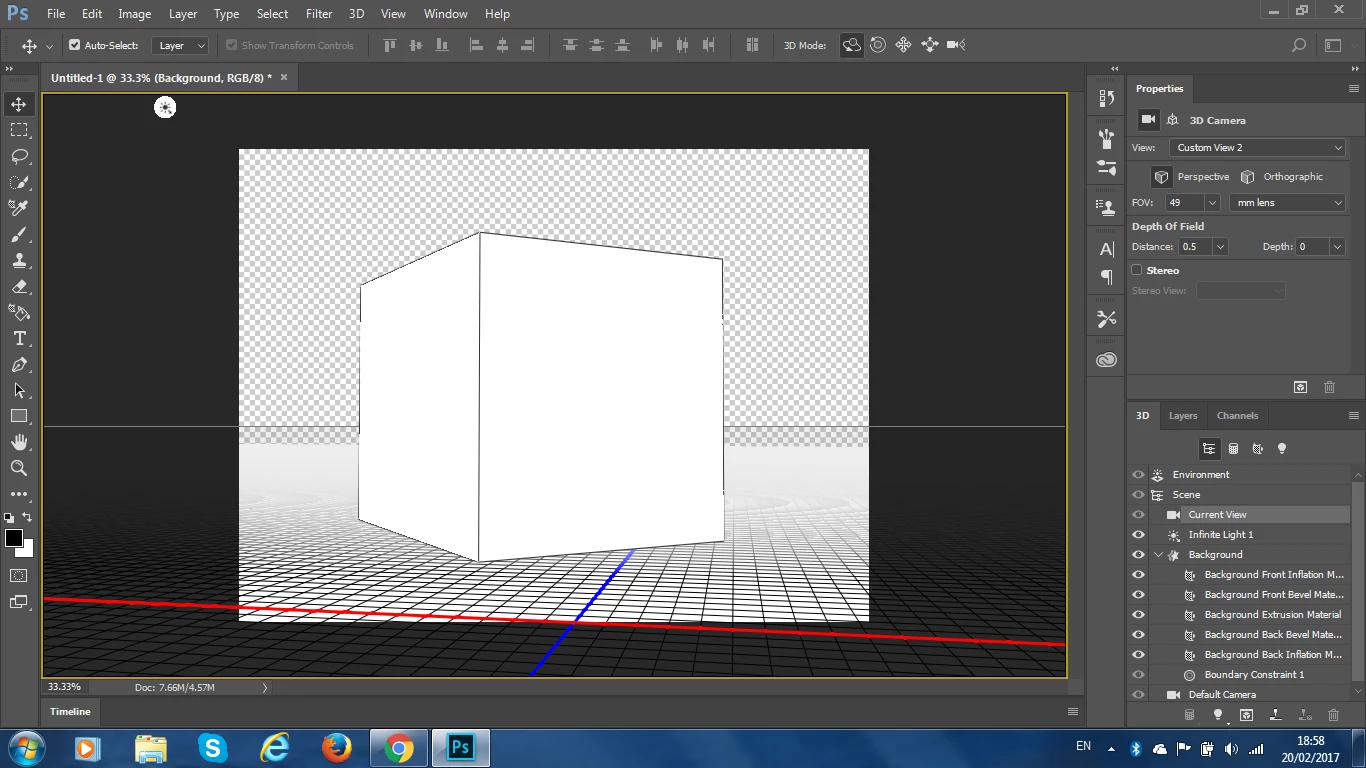1366x768 pixels.
Task: Choose the Orthographic camera button
Action: coord(1281,177)
